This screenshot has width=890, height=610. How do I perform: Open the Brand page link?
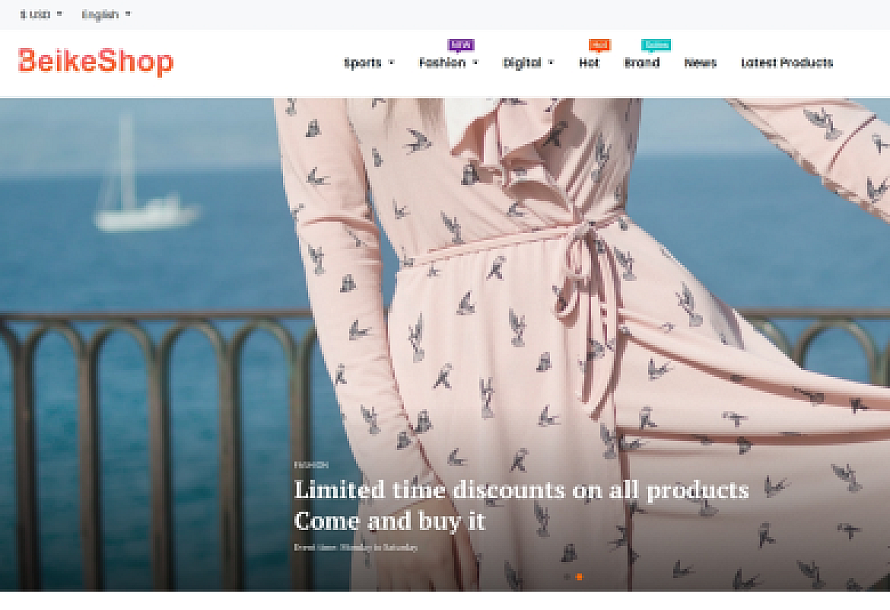click(x=642, y=62)
